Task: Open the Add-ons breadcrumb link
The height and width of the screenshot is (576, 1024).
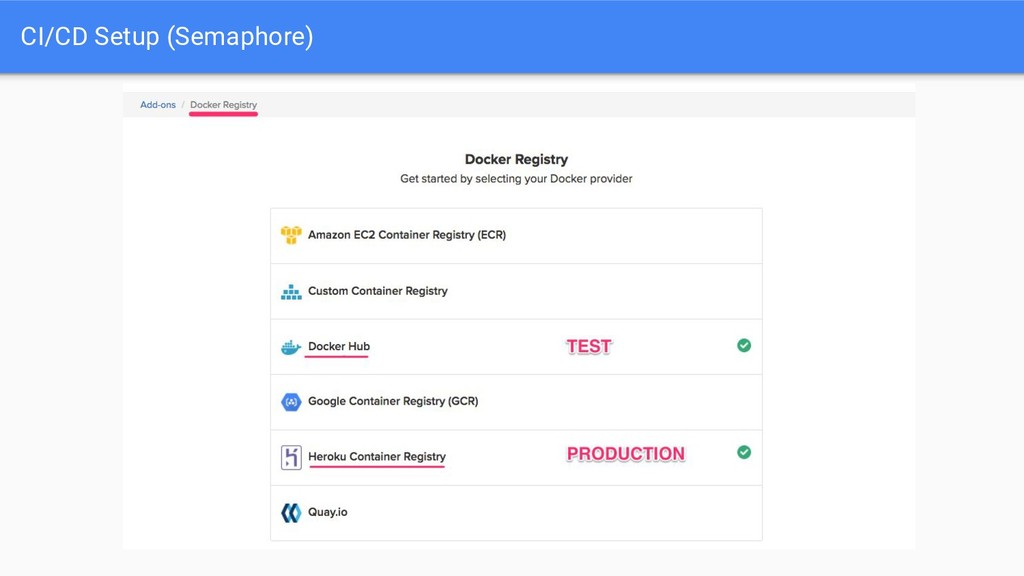Action: (x=158, y=104)
